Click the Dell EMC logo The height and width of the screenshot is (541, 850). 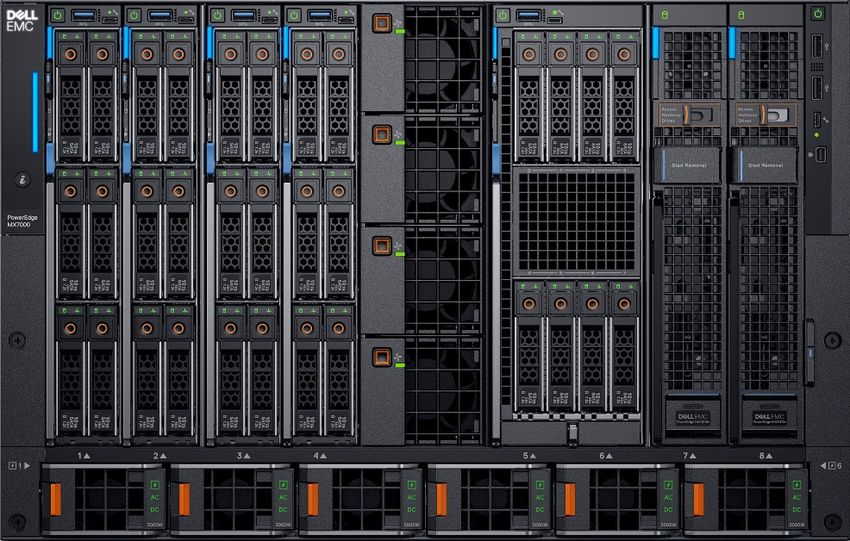(x=22, y=20)
